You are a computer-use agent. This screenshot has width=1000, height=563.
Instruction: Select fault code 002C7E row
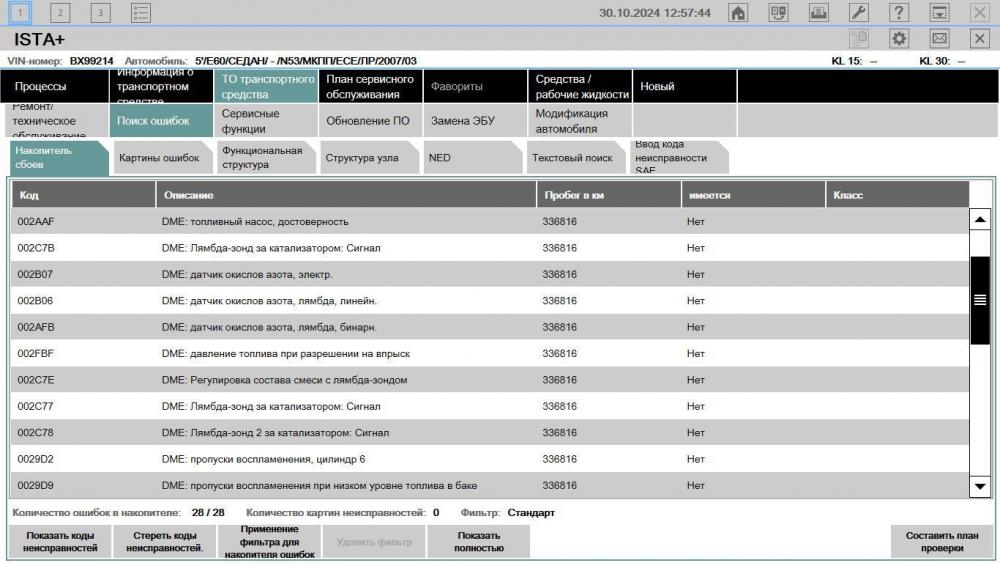(x=489, y=379)
